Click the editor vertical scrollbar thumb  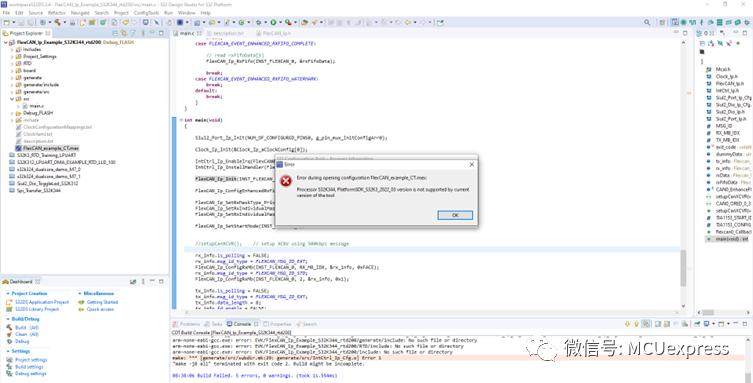click(683, 269)
